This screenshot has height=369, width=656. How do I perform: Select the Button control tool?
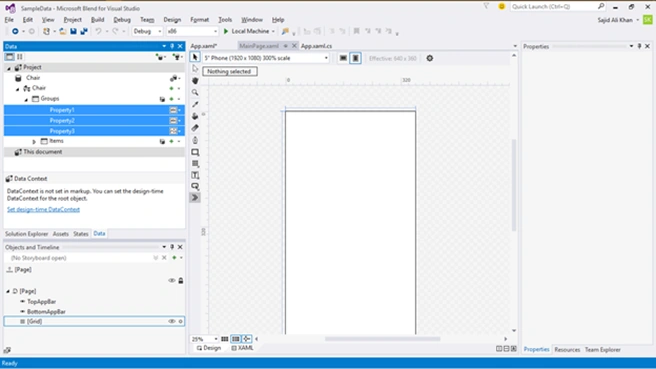(195, 186)
